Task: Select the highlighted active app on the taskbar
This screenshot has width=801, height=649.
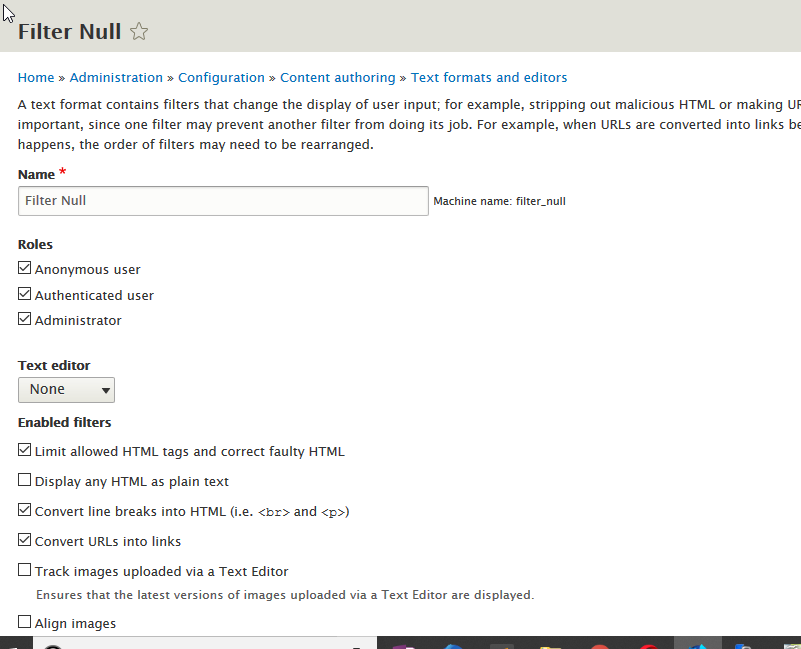Action: tap(700, 643)
